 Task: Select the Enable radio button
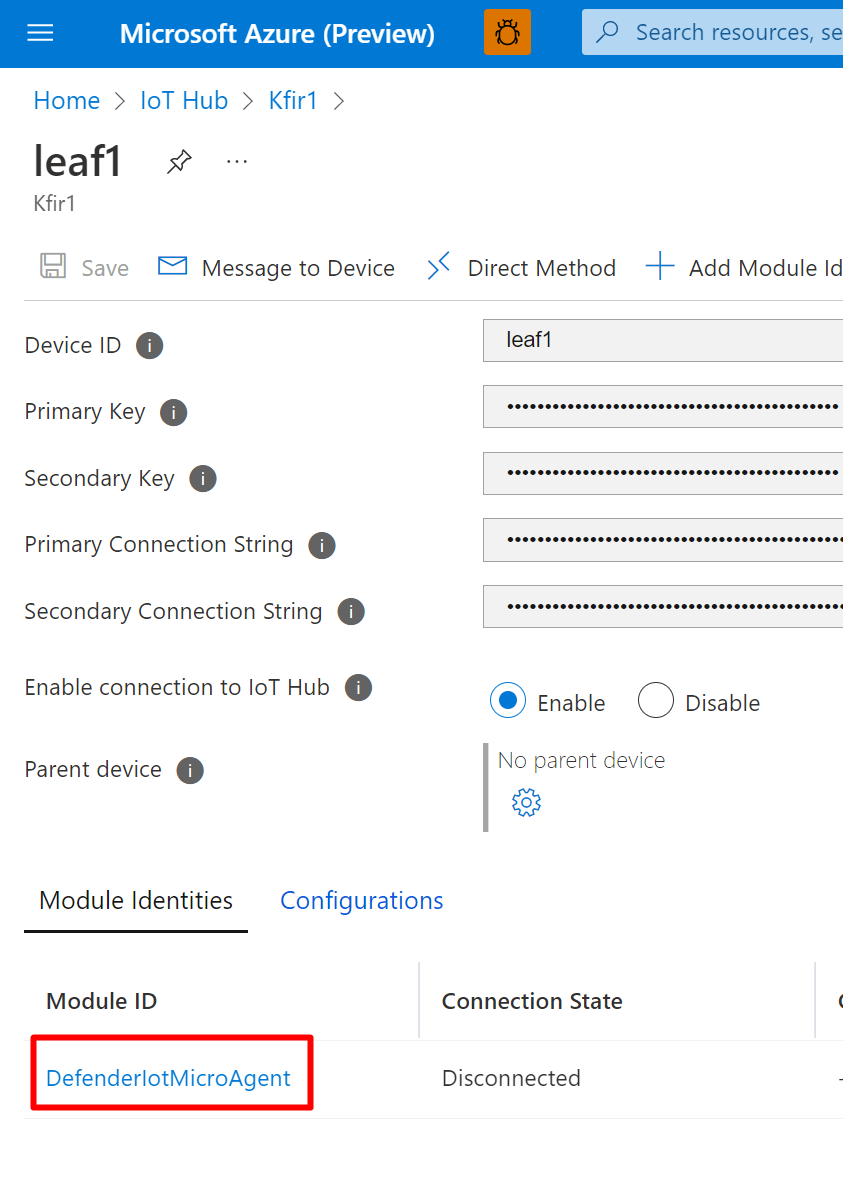(508, 701)
